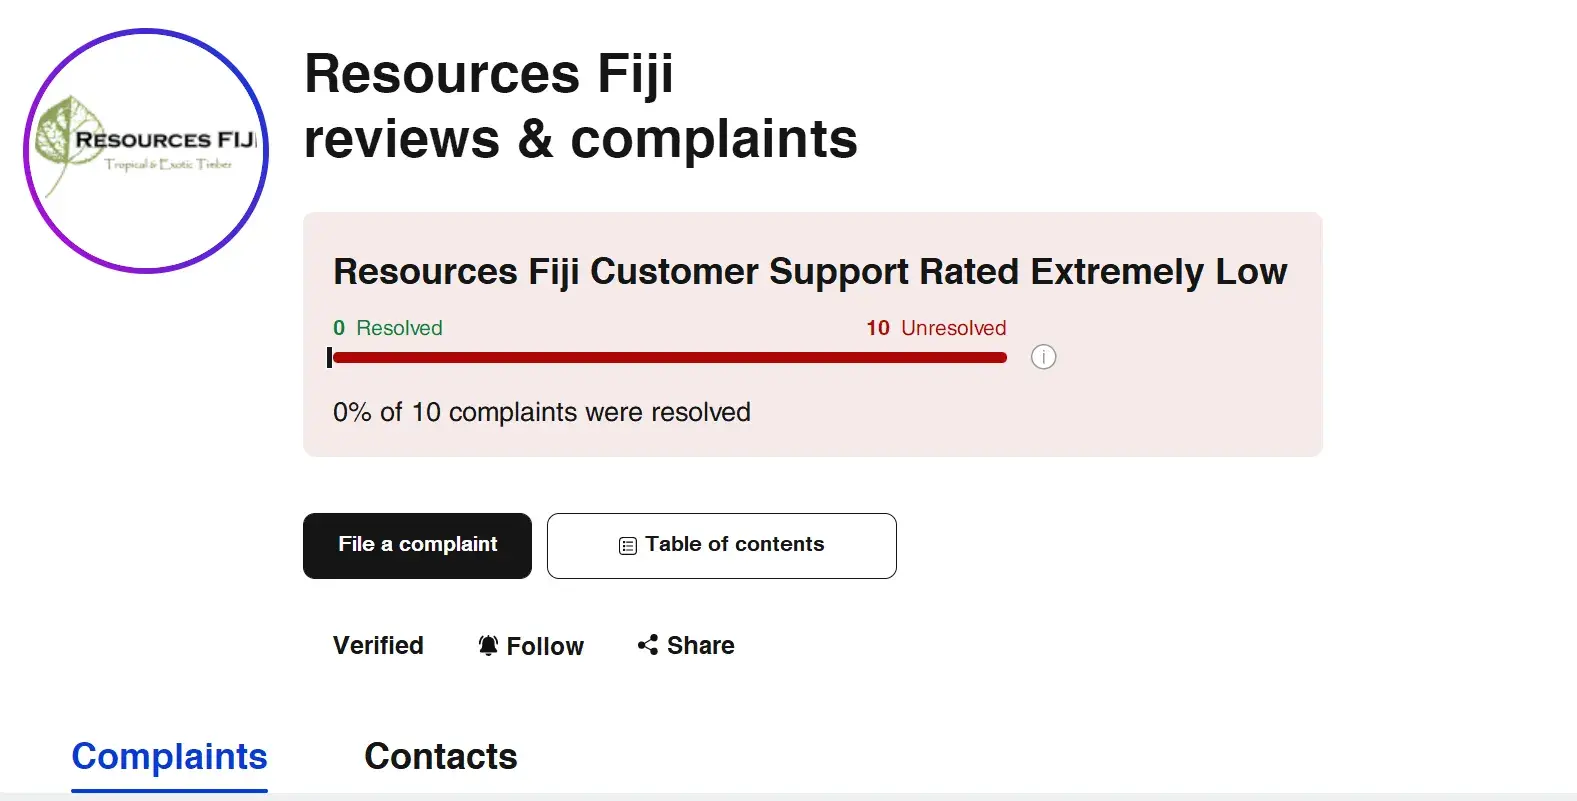Image resolution: width=1577 pixels, height=801 pixels.
Task: Open the Resources Fiji logo image
Action: (x=146, y=151)
